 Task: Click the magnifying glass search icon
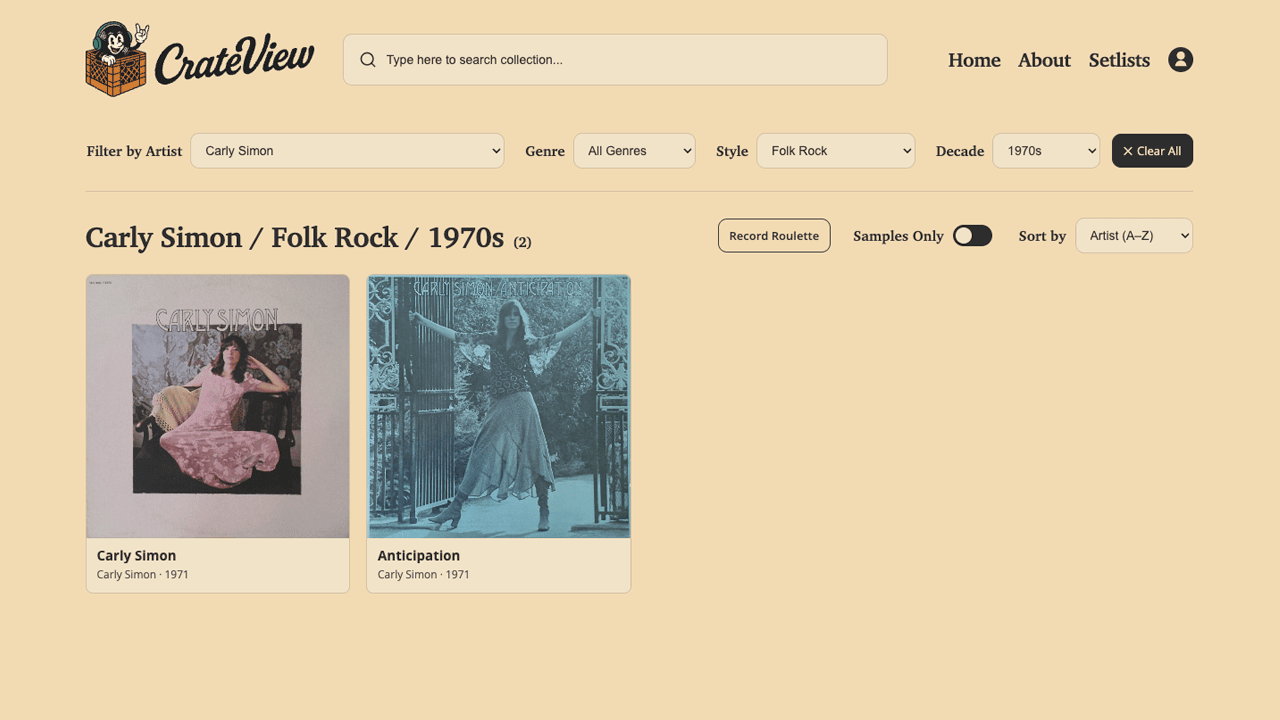click(368, 60)
